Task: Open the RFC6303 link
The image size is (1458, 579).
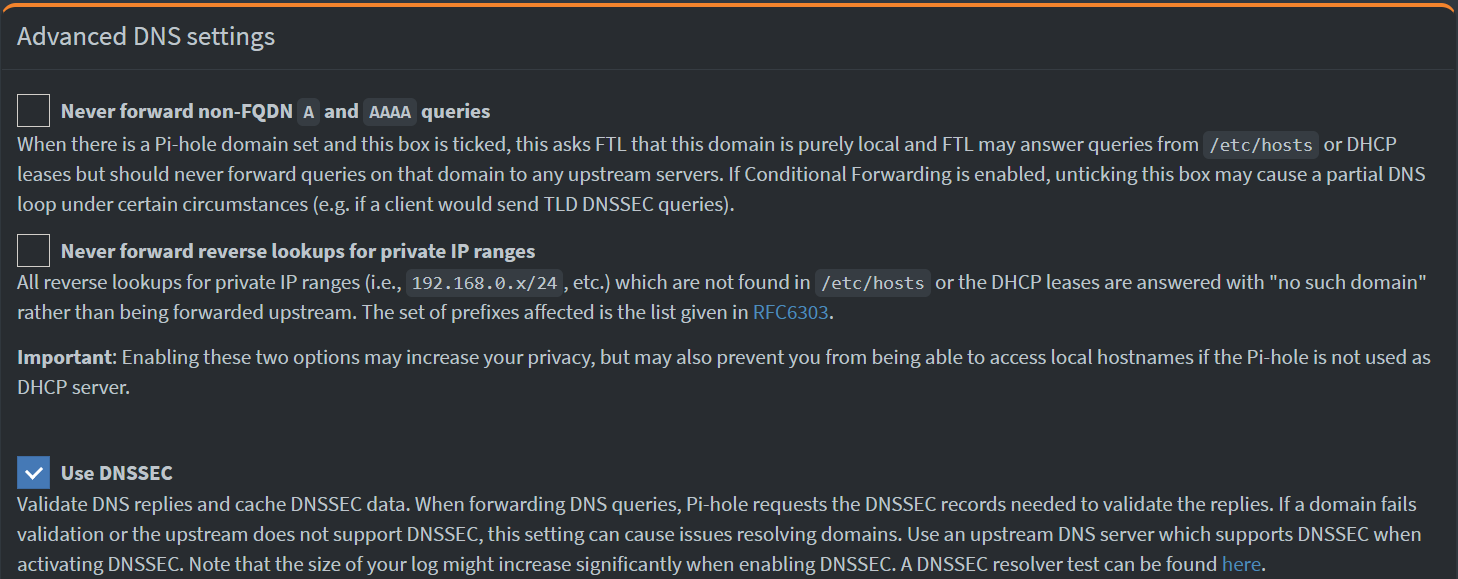Action: click(790, 312)
